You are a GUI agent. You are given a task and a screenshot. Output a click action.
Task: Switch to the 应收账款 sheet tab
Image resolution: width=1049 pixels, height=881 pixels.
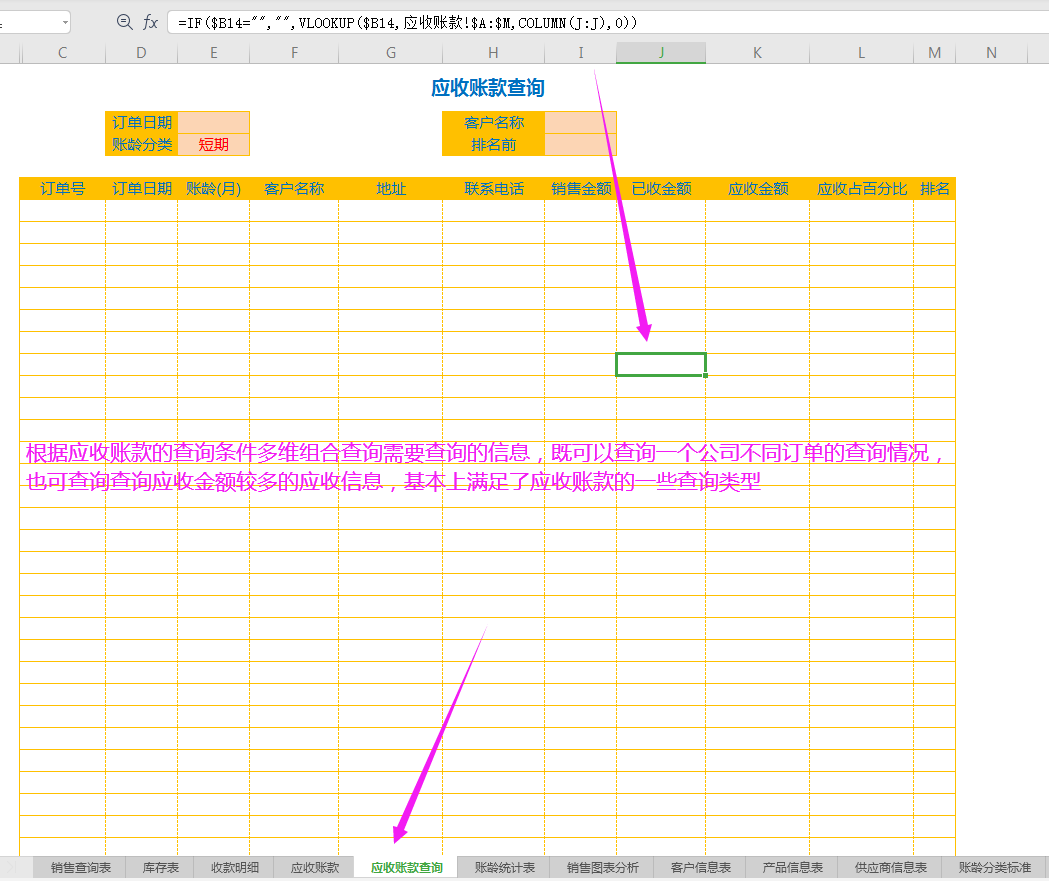tap(315, 867)
